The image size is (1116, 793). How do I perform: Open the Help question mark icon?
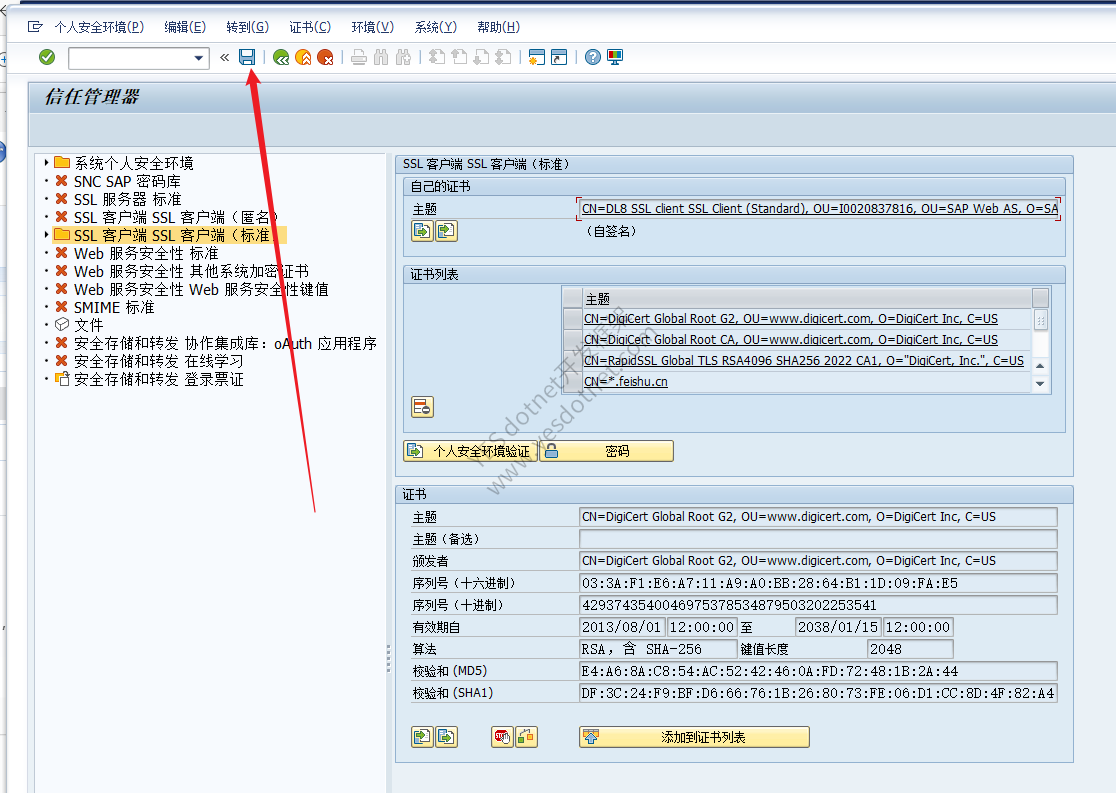[592, 57]
